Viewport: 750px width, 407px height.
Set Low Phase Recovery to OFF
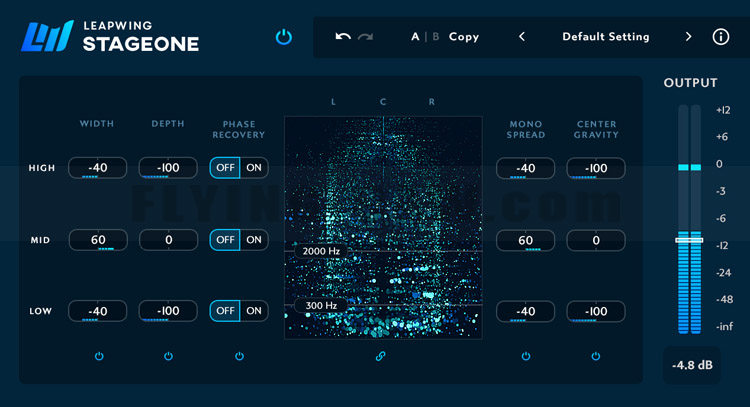225,311
